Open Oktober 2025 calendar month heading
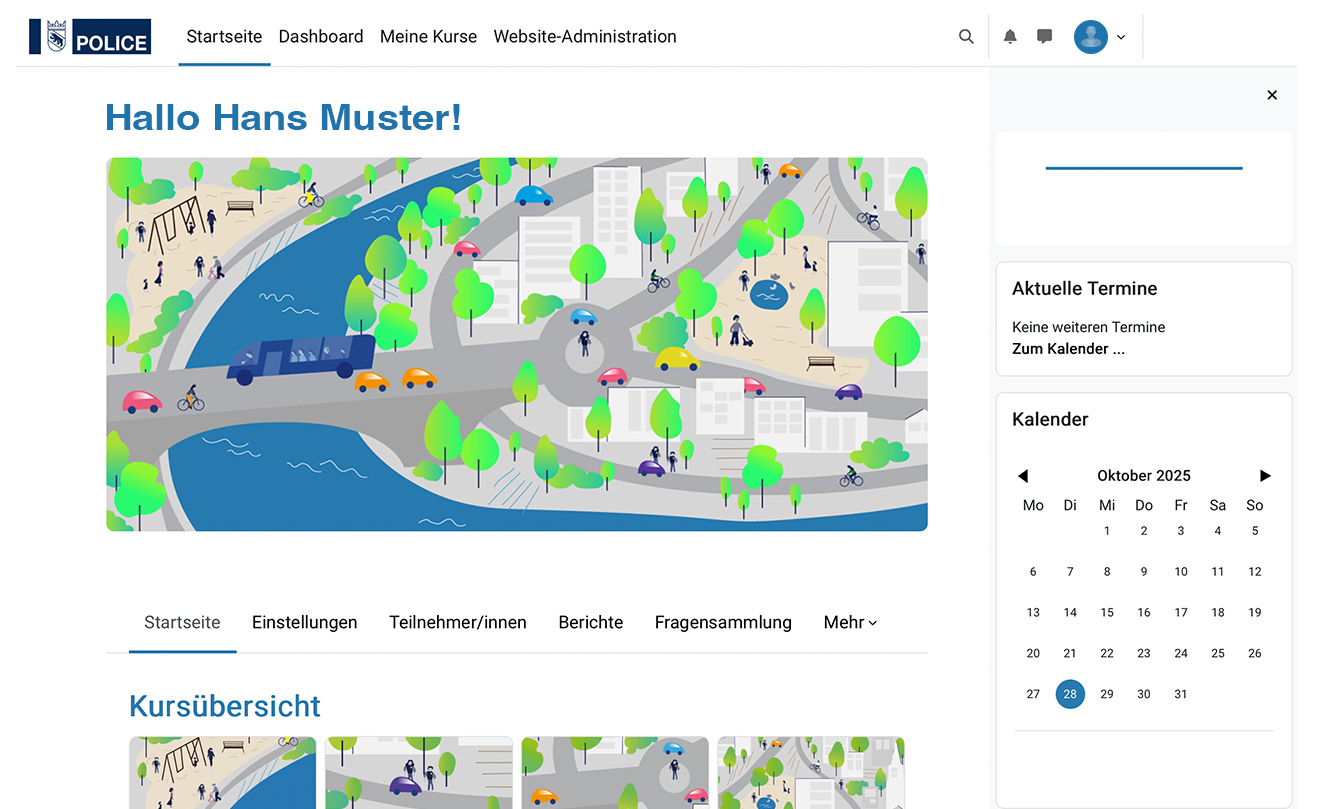 click(x=1143, y=476)
